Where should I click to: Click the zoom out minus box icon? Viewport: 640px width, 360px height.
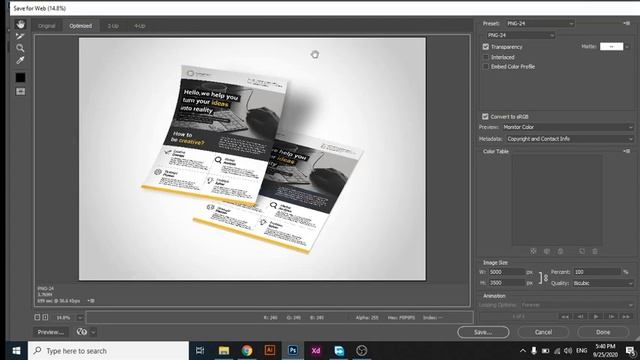pos(37,318)
